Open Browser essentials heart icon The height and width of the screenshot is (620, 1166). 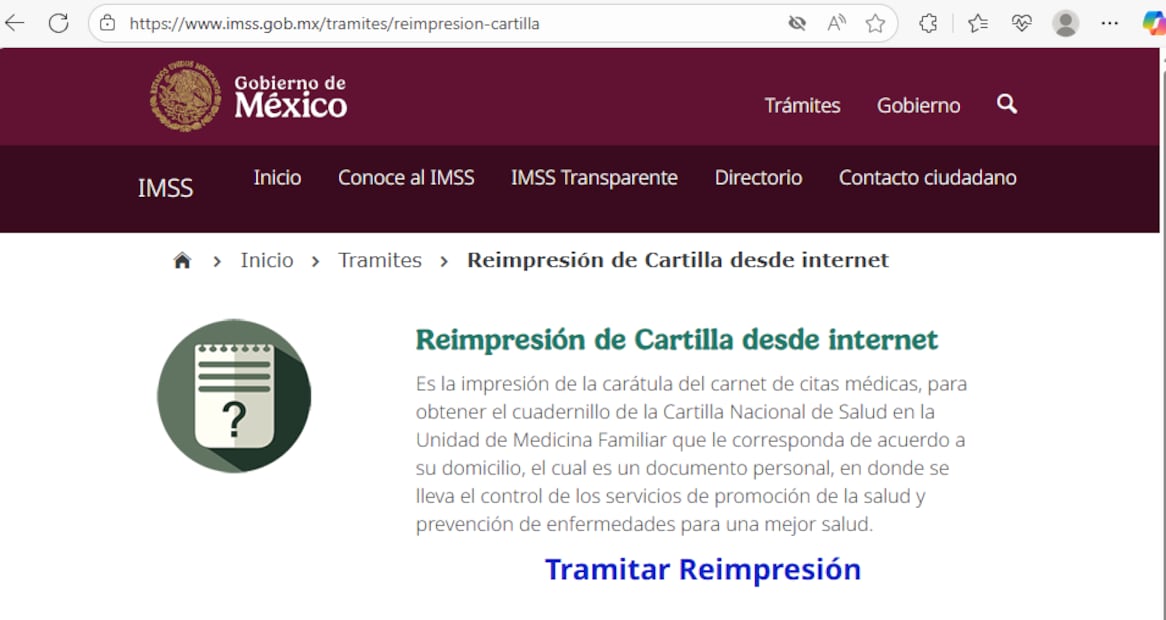(1021, 22)
